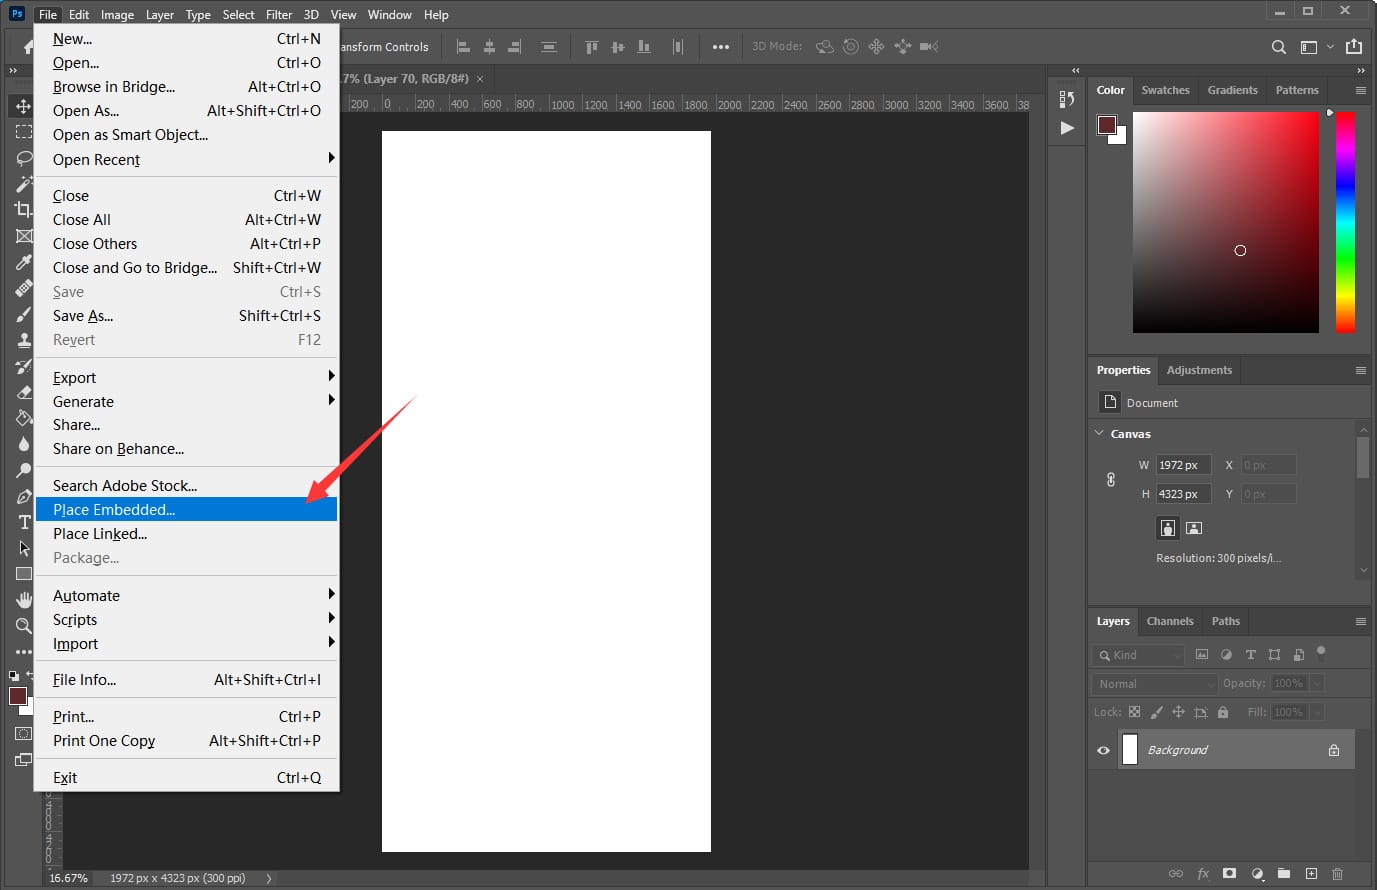The height and width of the screenshot is (890, 1377).
Task: Delete layer with trash icon
Action: (x=1338, y=873)
